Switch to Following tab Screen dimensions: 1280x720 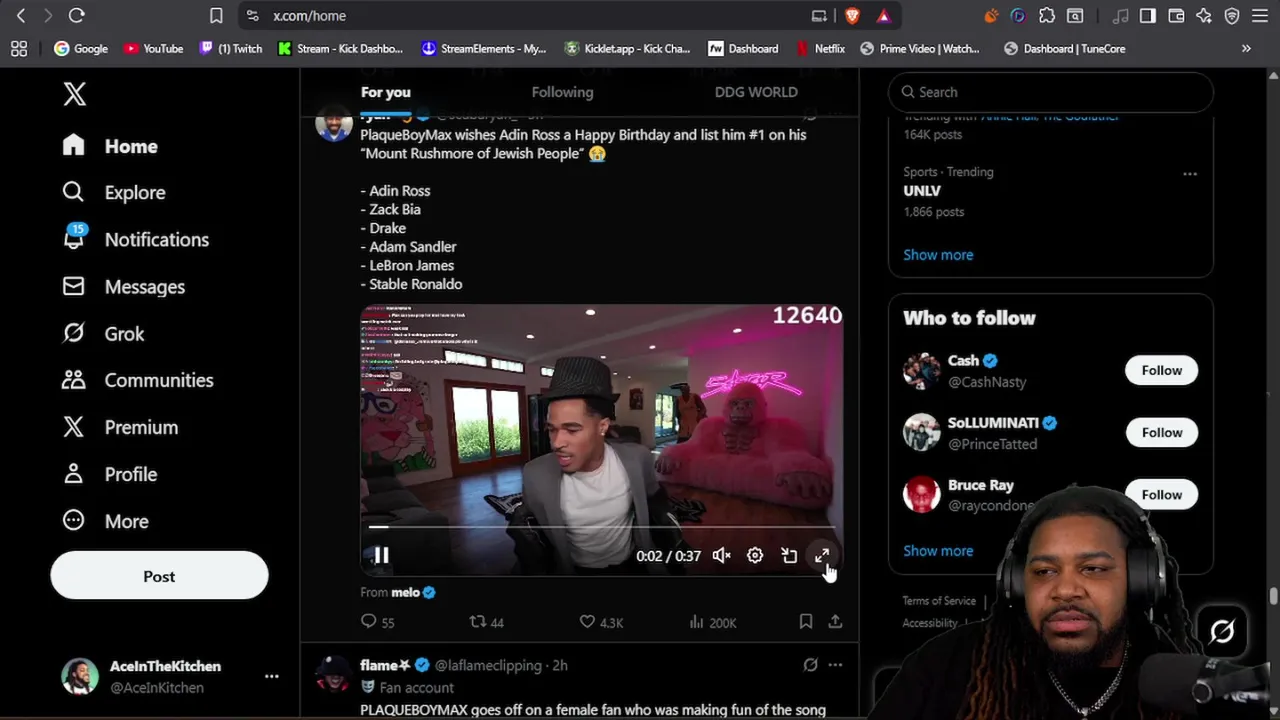pyautogui.click(x=562, y=92)
